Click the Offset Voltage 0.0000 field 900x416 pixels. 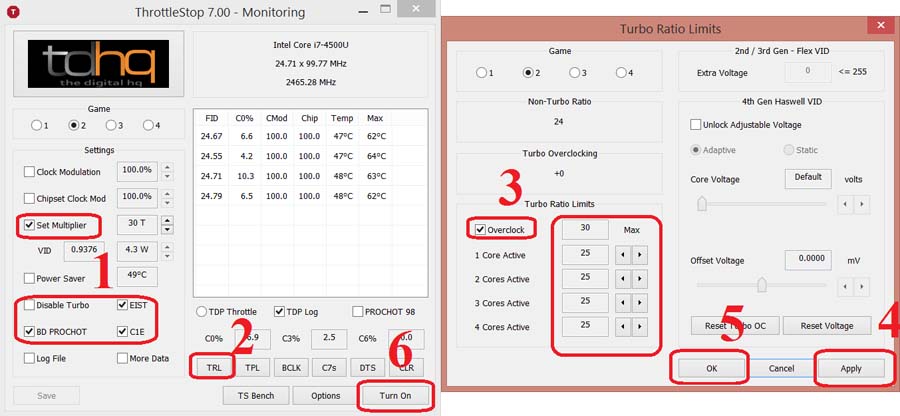click(x=808, y=259)
